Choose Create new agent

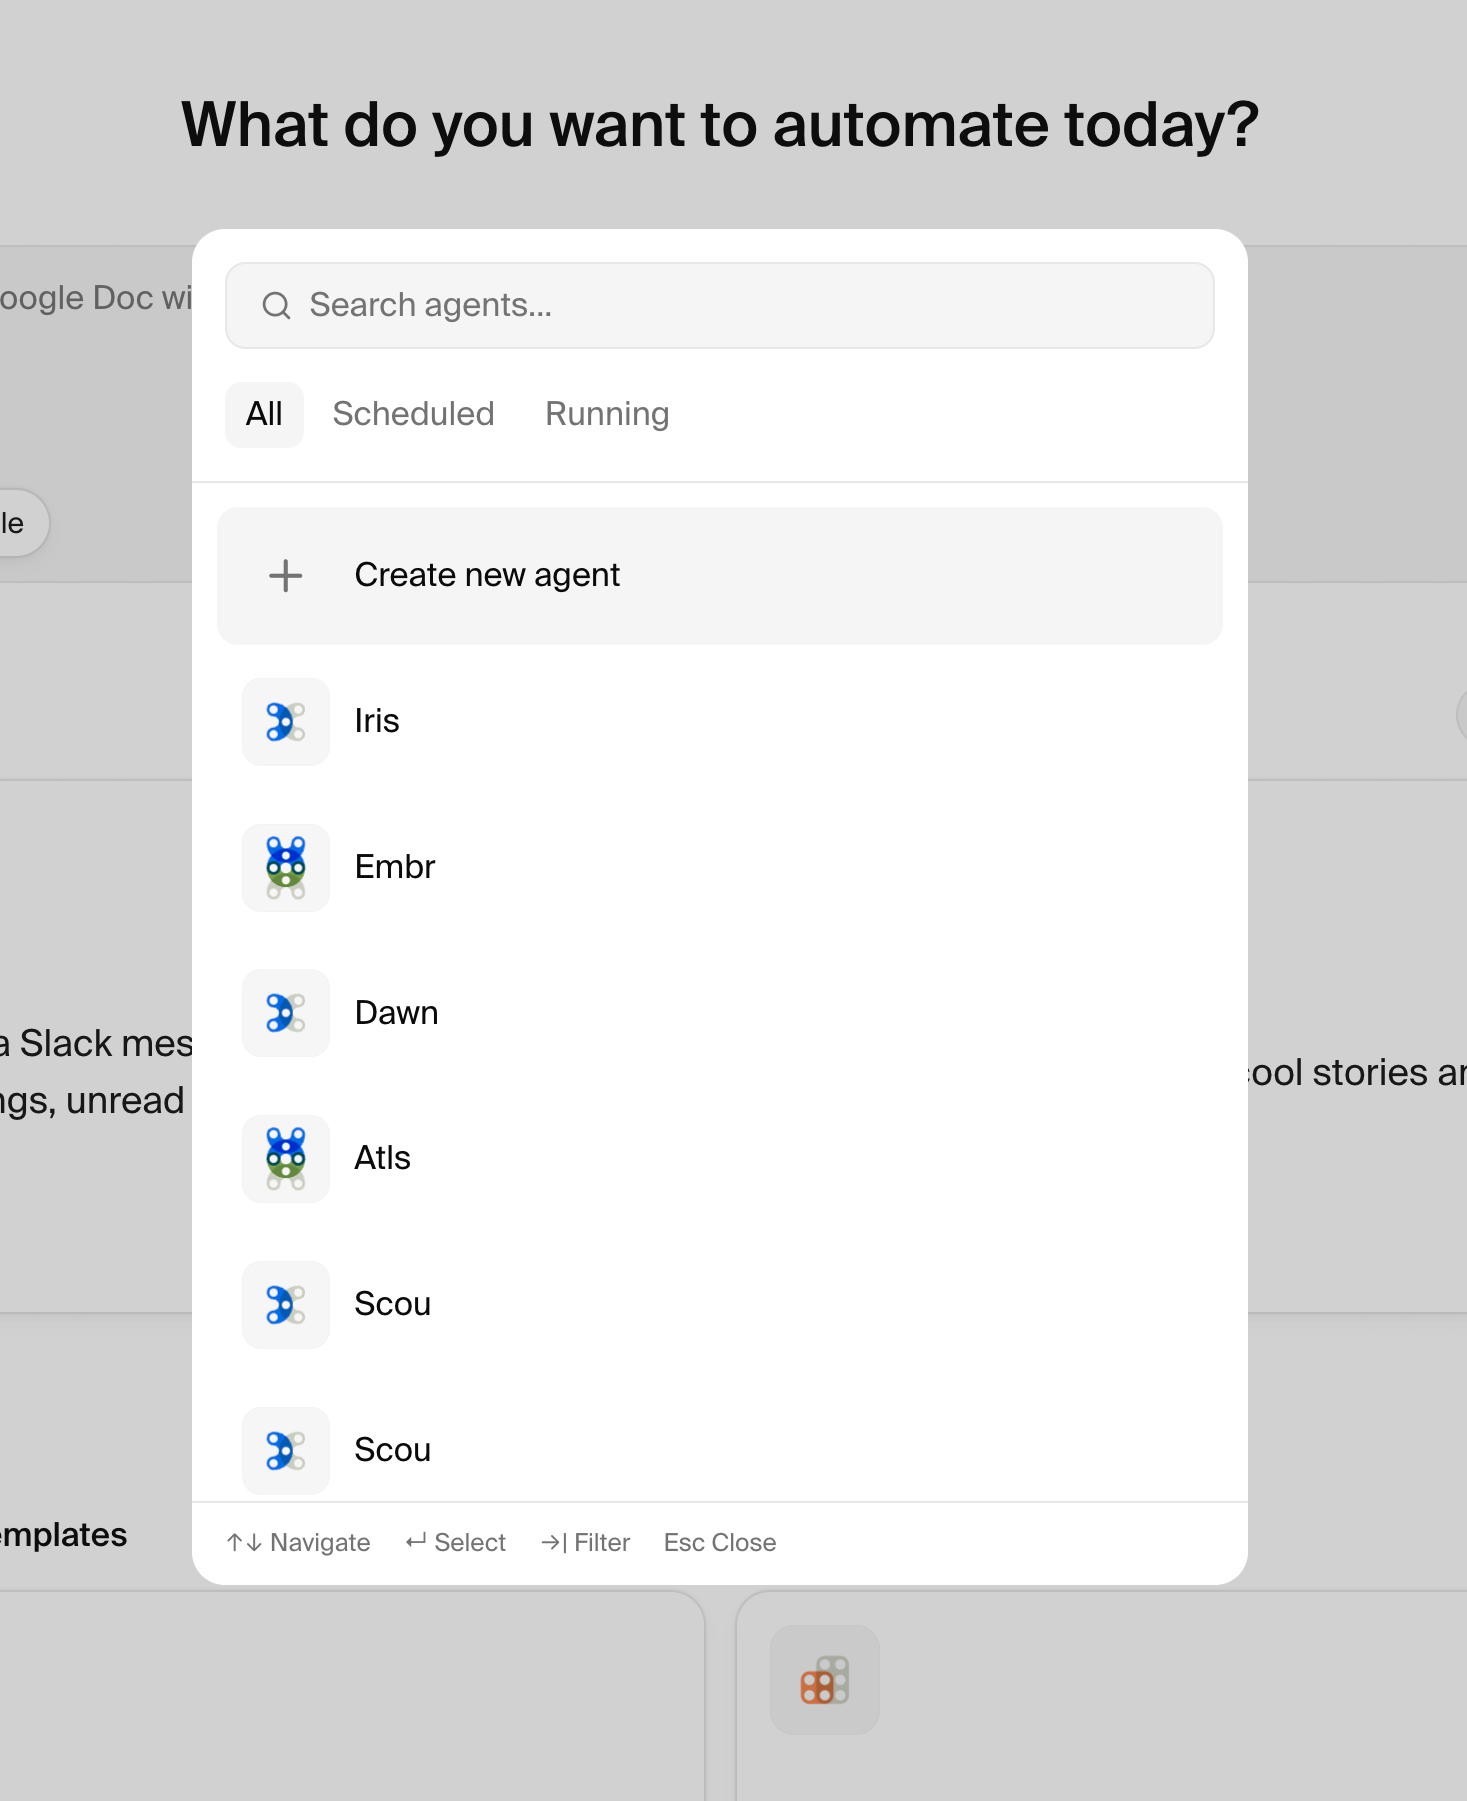coord(720,576)
